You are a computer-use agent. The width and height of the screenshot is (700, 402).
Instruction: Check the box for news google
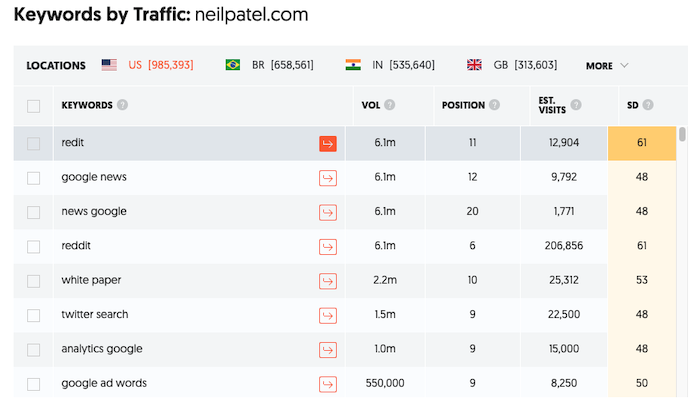33,213
